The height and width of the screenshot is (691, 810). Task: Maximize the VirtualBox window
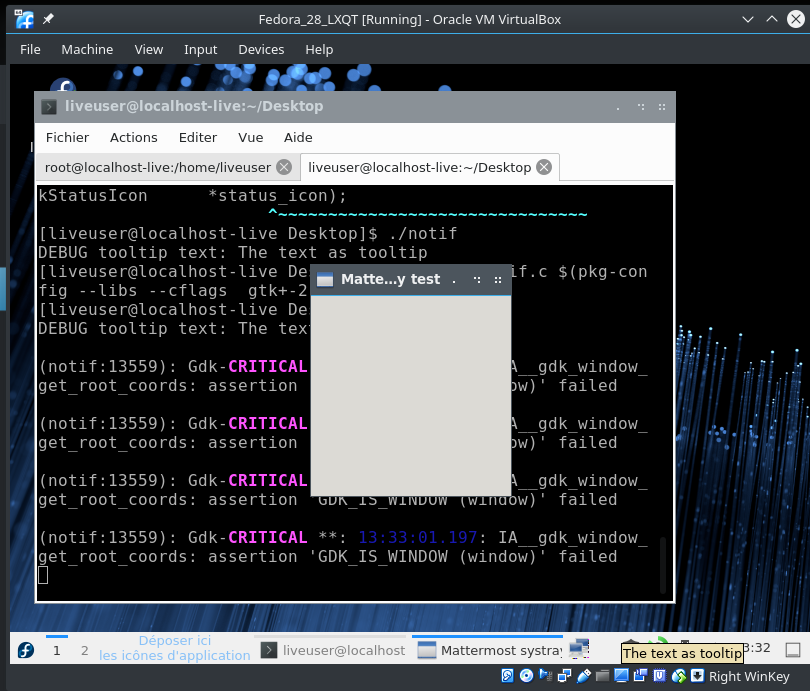point(772,19)
